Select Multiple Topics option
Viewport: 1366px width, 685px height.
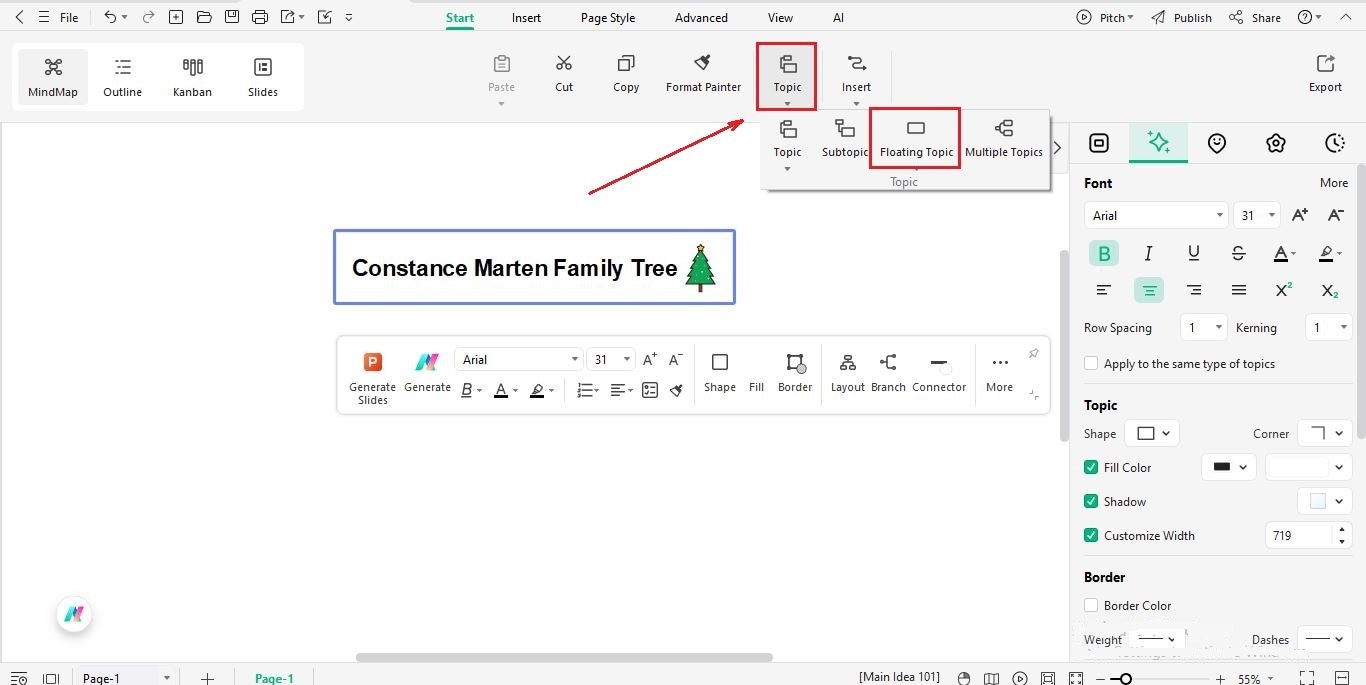(x=1004, y=139)
